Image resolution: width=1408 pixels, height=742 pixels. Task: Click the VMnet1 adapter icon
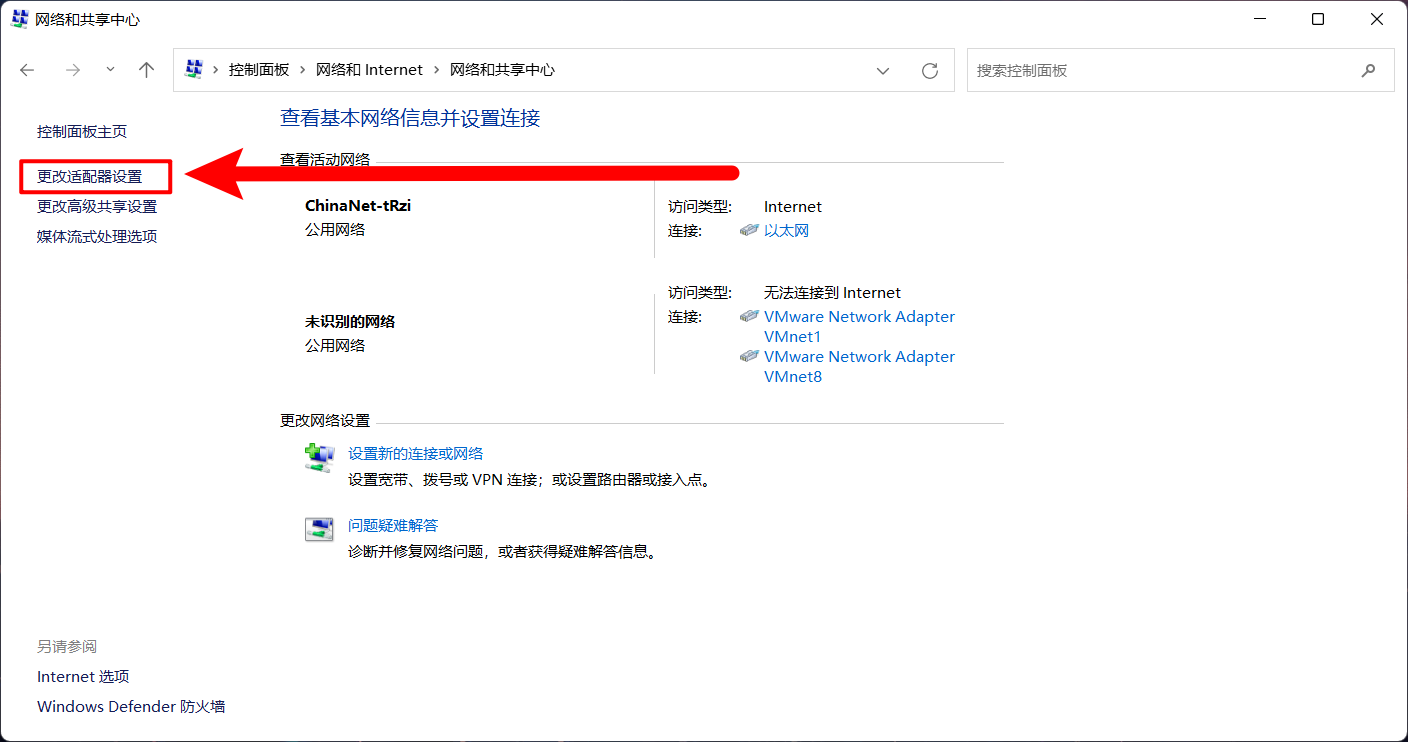[749, 316]
